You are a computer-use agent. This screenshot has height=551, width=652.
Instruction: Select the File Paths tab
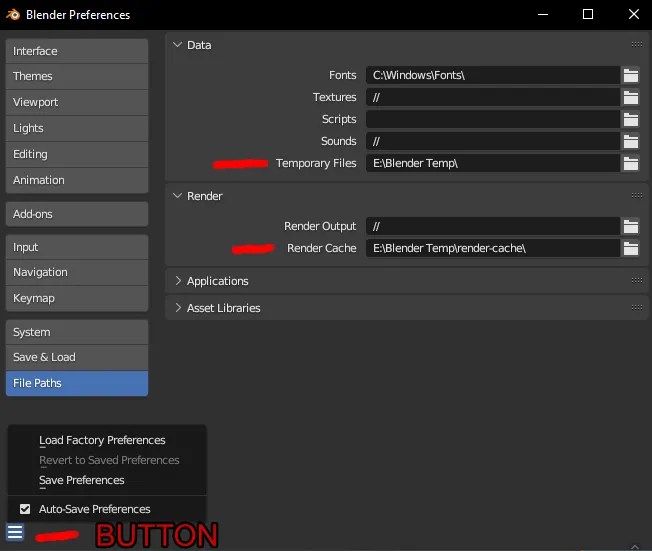pyautogui.click(x=77, y=383)
